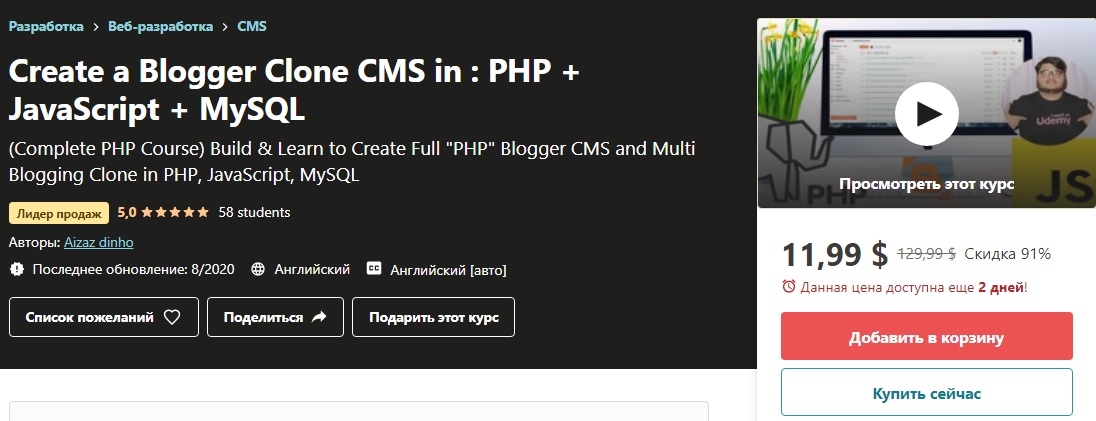Open author Aizaz dinho profile link
The image size is (1096, 421).
coord(98,242)
